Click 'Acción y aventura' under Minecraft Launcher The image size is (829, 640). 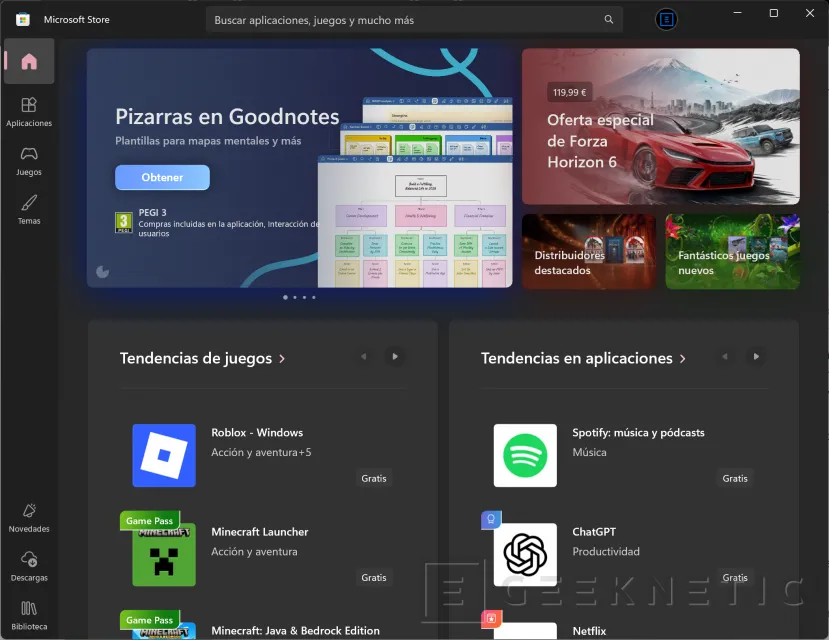[x=254, y=552]
